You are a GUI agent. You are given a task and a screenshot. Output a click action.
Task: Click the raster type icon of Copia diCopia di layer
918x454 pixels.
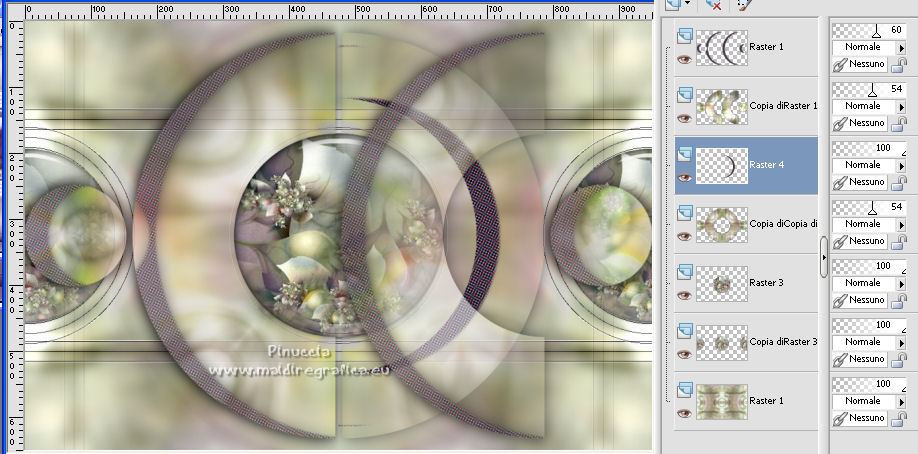click(684, 214)
